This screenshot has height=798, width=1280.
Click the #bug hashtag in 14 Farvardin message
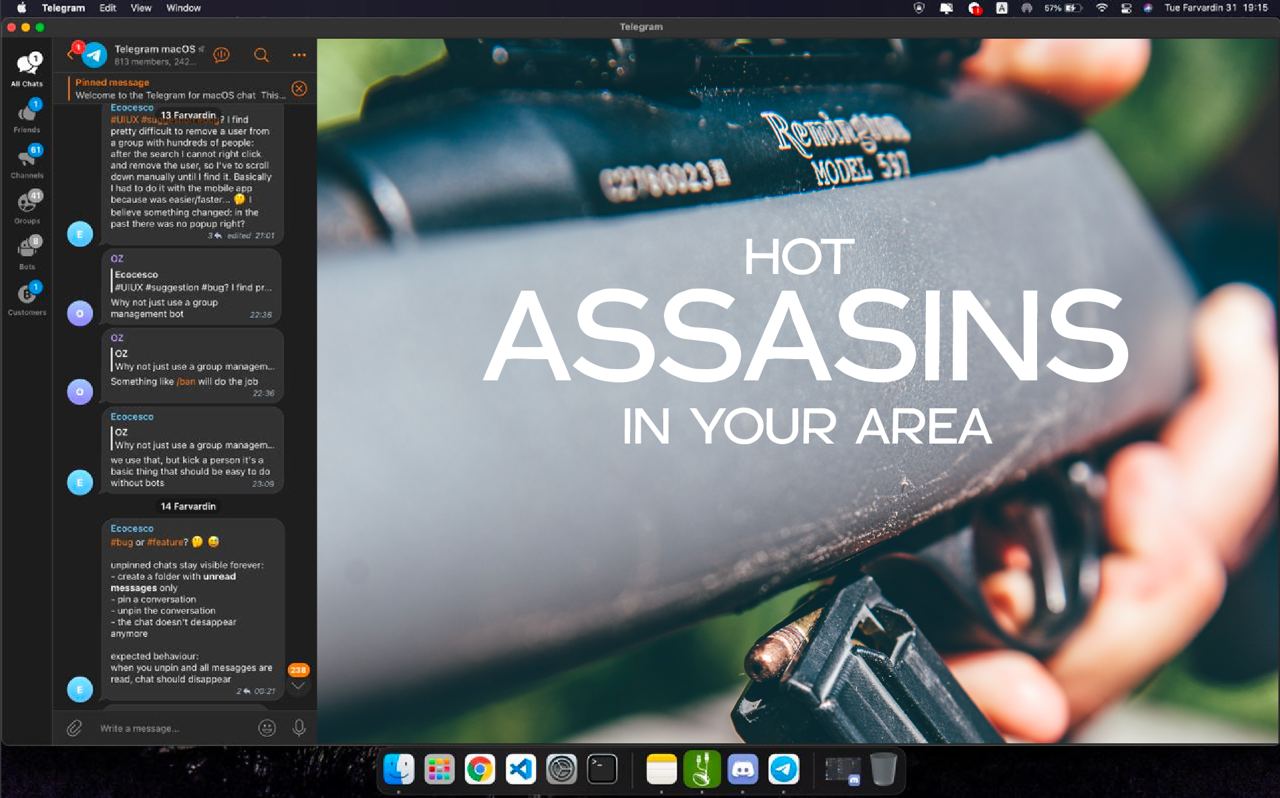pos(121,542)
